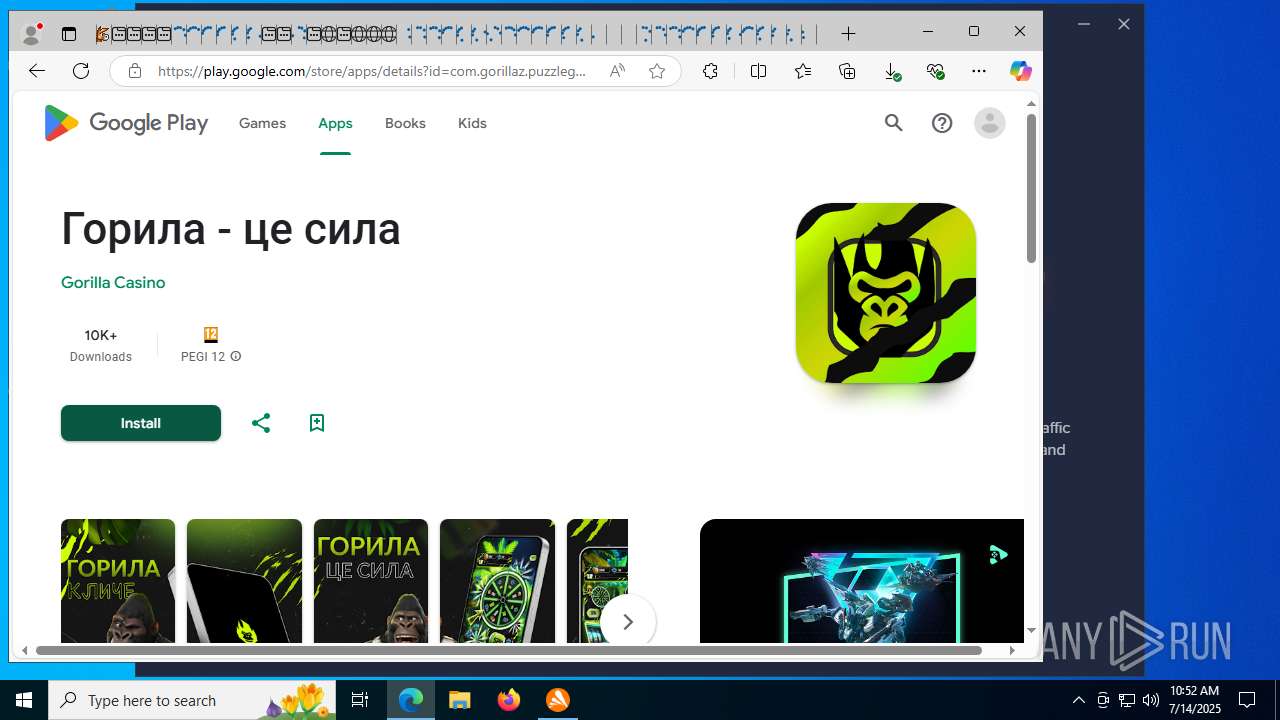1280x720 pixels.
Task: Share the app using share icon
Action: pyautogui.click(x=261, y=423)
